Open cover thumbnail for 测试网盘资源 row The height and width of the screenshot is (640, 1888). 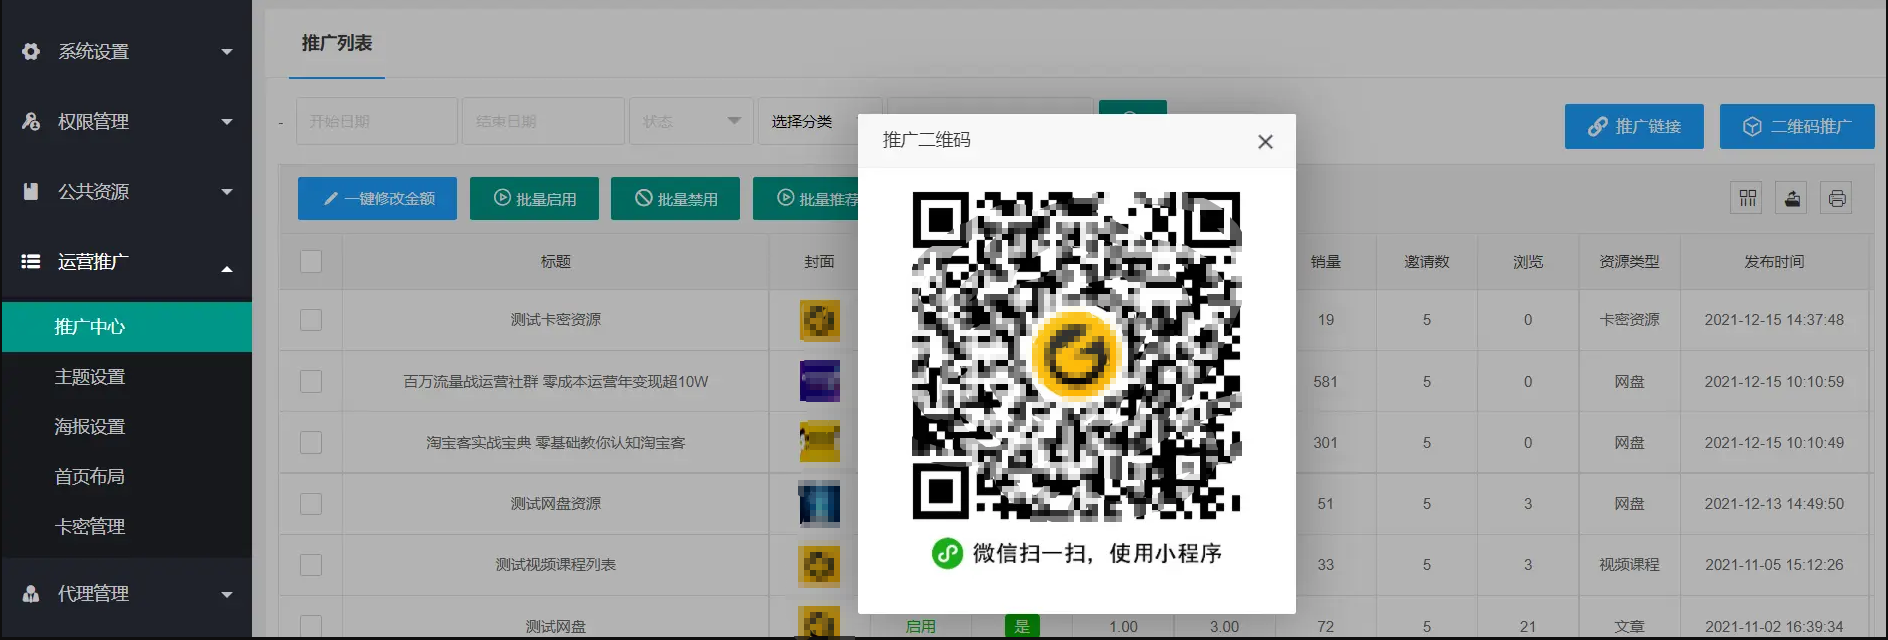(x=819, y=503)
